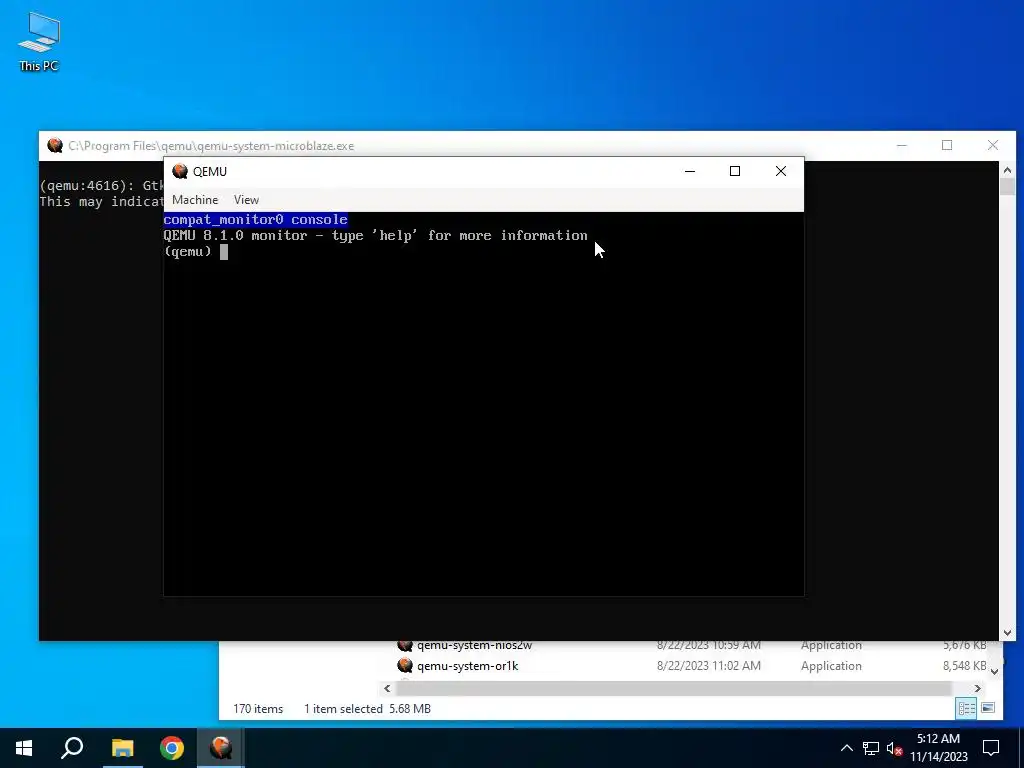This screenshot has width=1024, height=768.
Task: Click console window scrollbar down arrow
Action: (x=1007, y=632)
